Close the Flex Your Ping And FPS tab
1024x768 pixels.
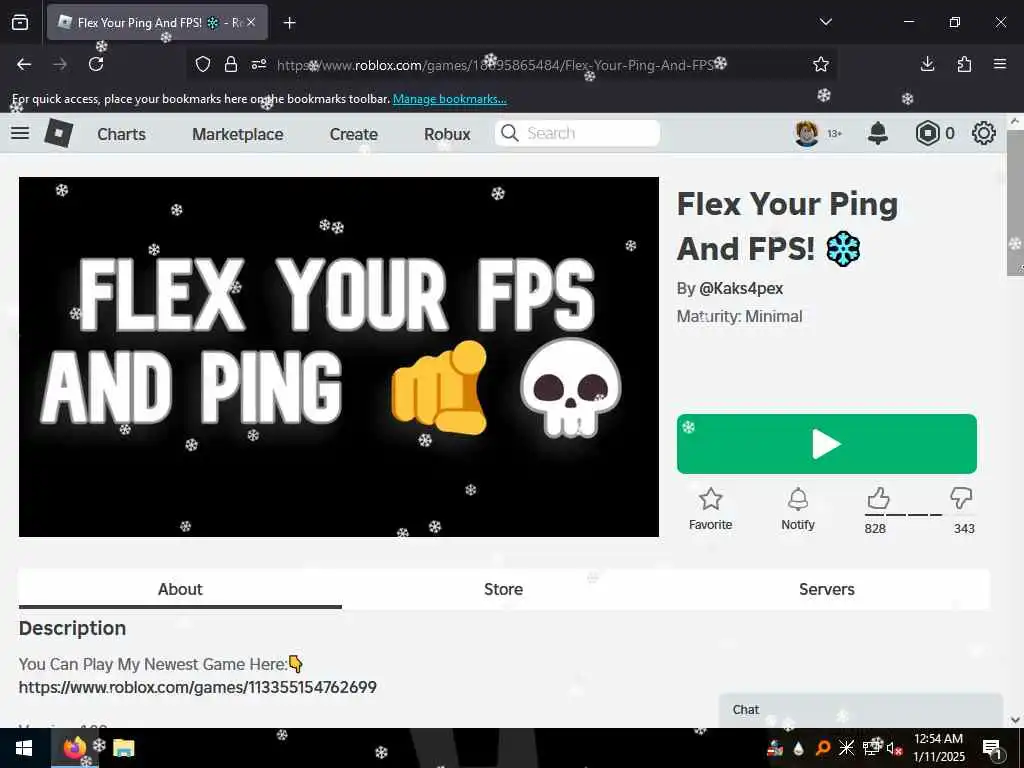pos(251,22)
